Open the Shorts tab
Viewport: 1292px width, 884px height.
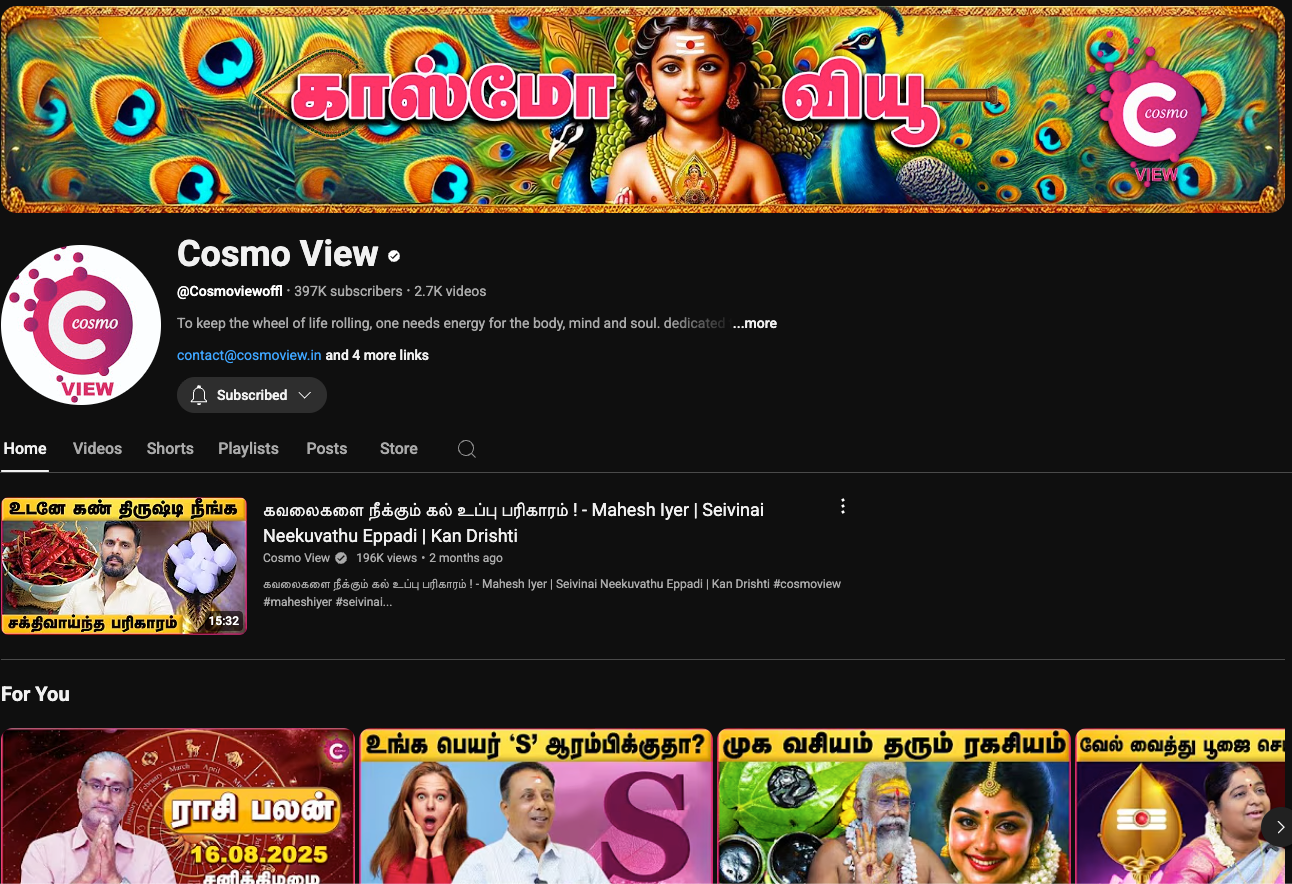(170, 449)
